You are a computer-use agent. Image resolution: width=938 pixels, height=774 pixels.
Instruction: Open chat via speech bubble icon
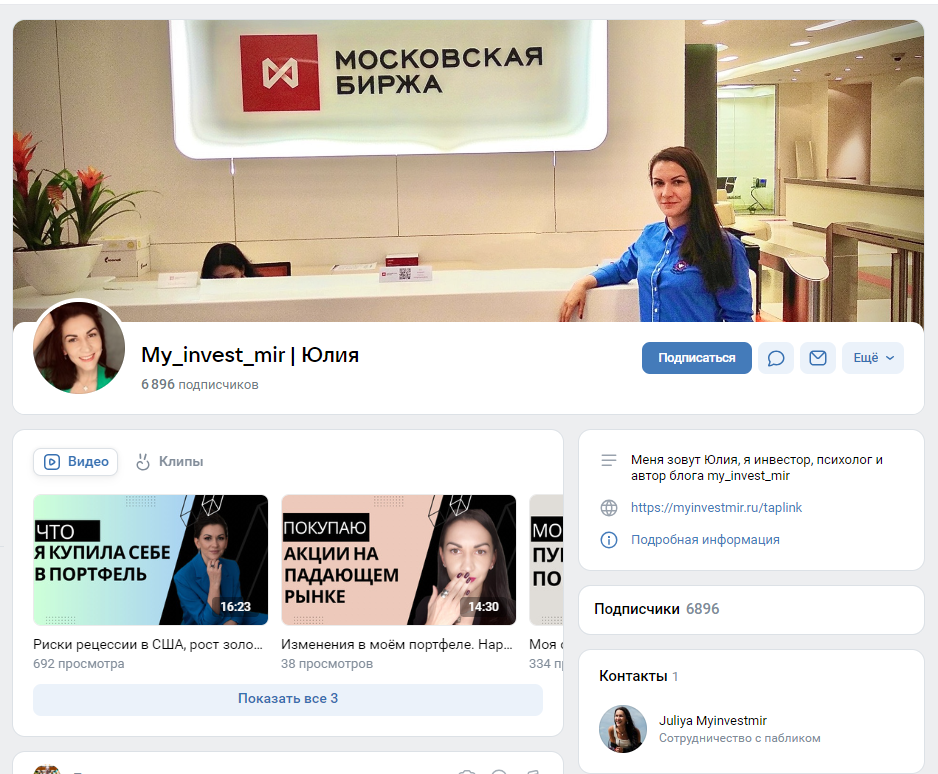click(776, 358)
